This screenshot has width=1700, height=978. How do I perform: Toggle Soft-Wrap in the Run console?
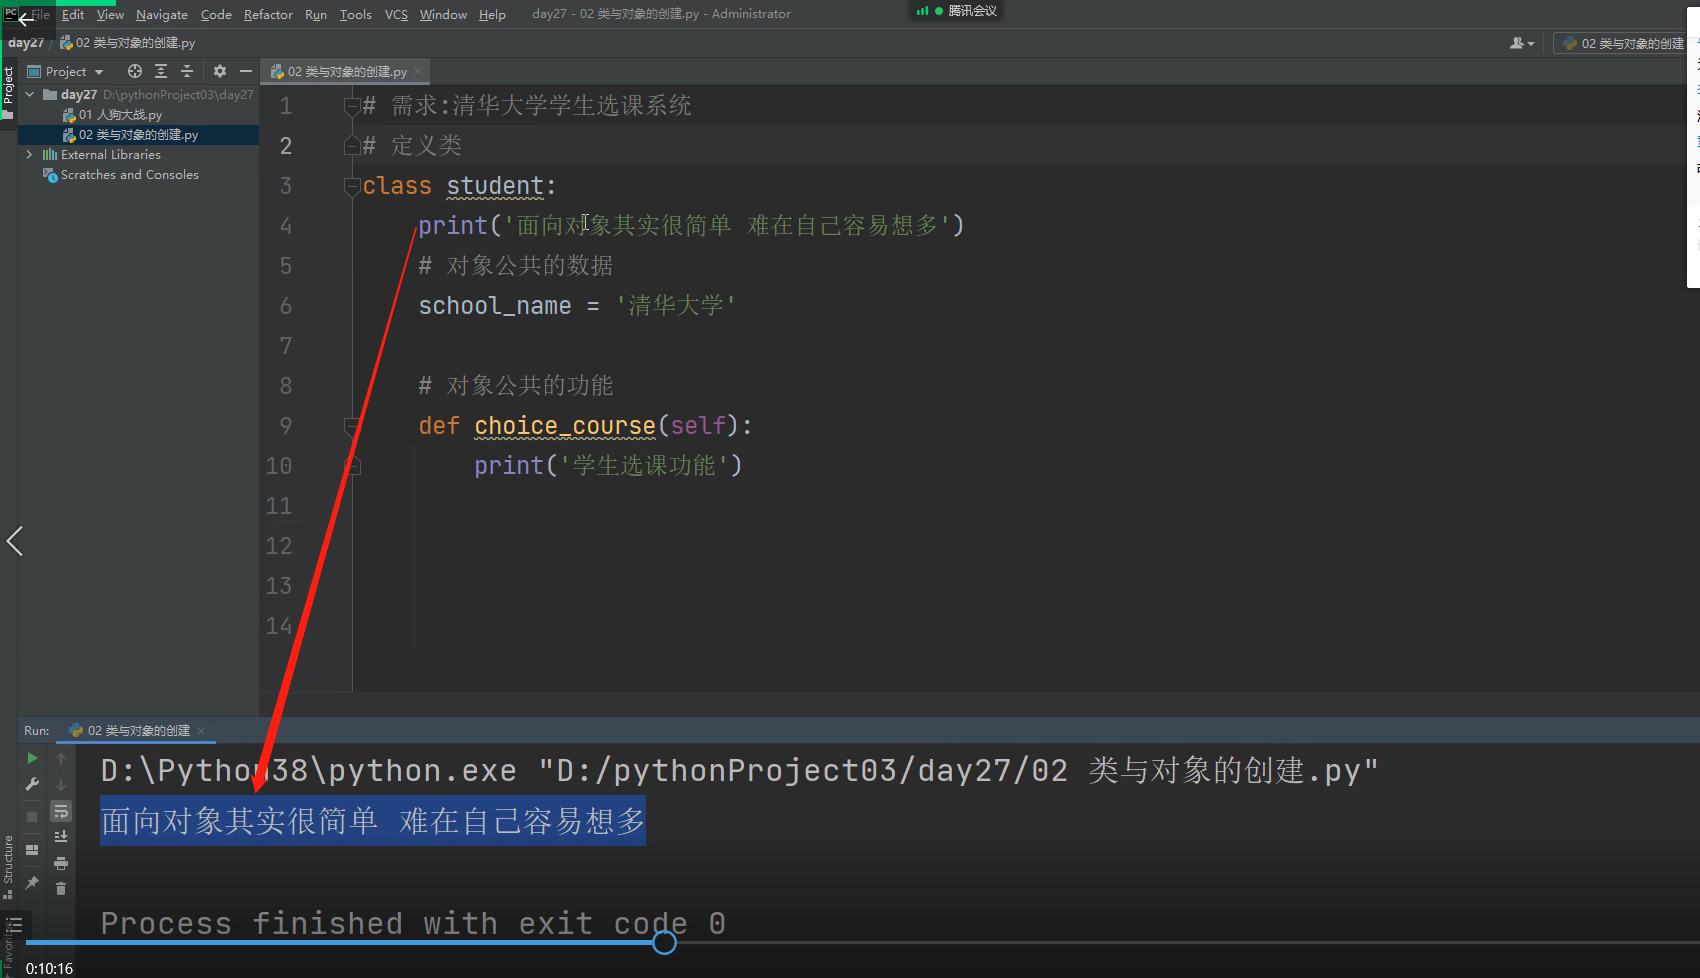click(x=61, y=811)
